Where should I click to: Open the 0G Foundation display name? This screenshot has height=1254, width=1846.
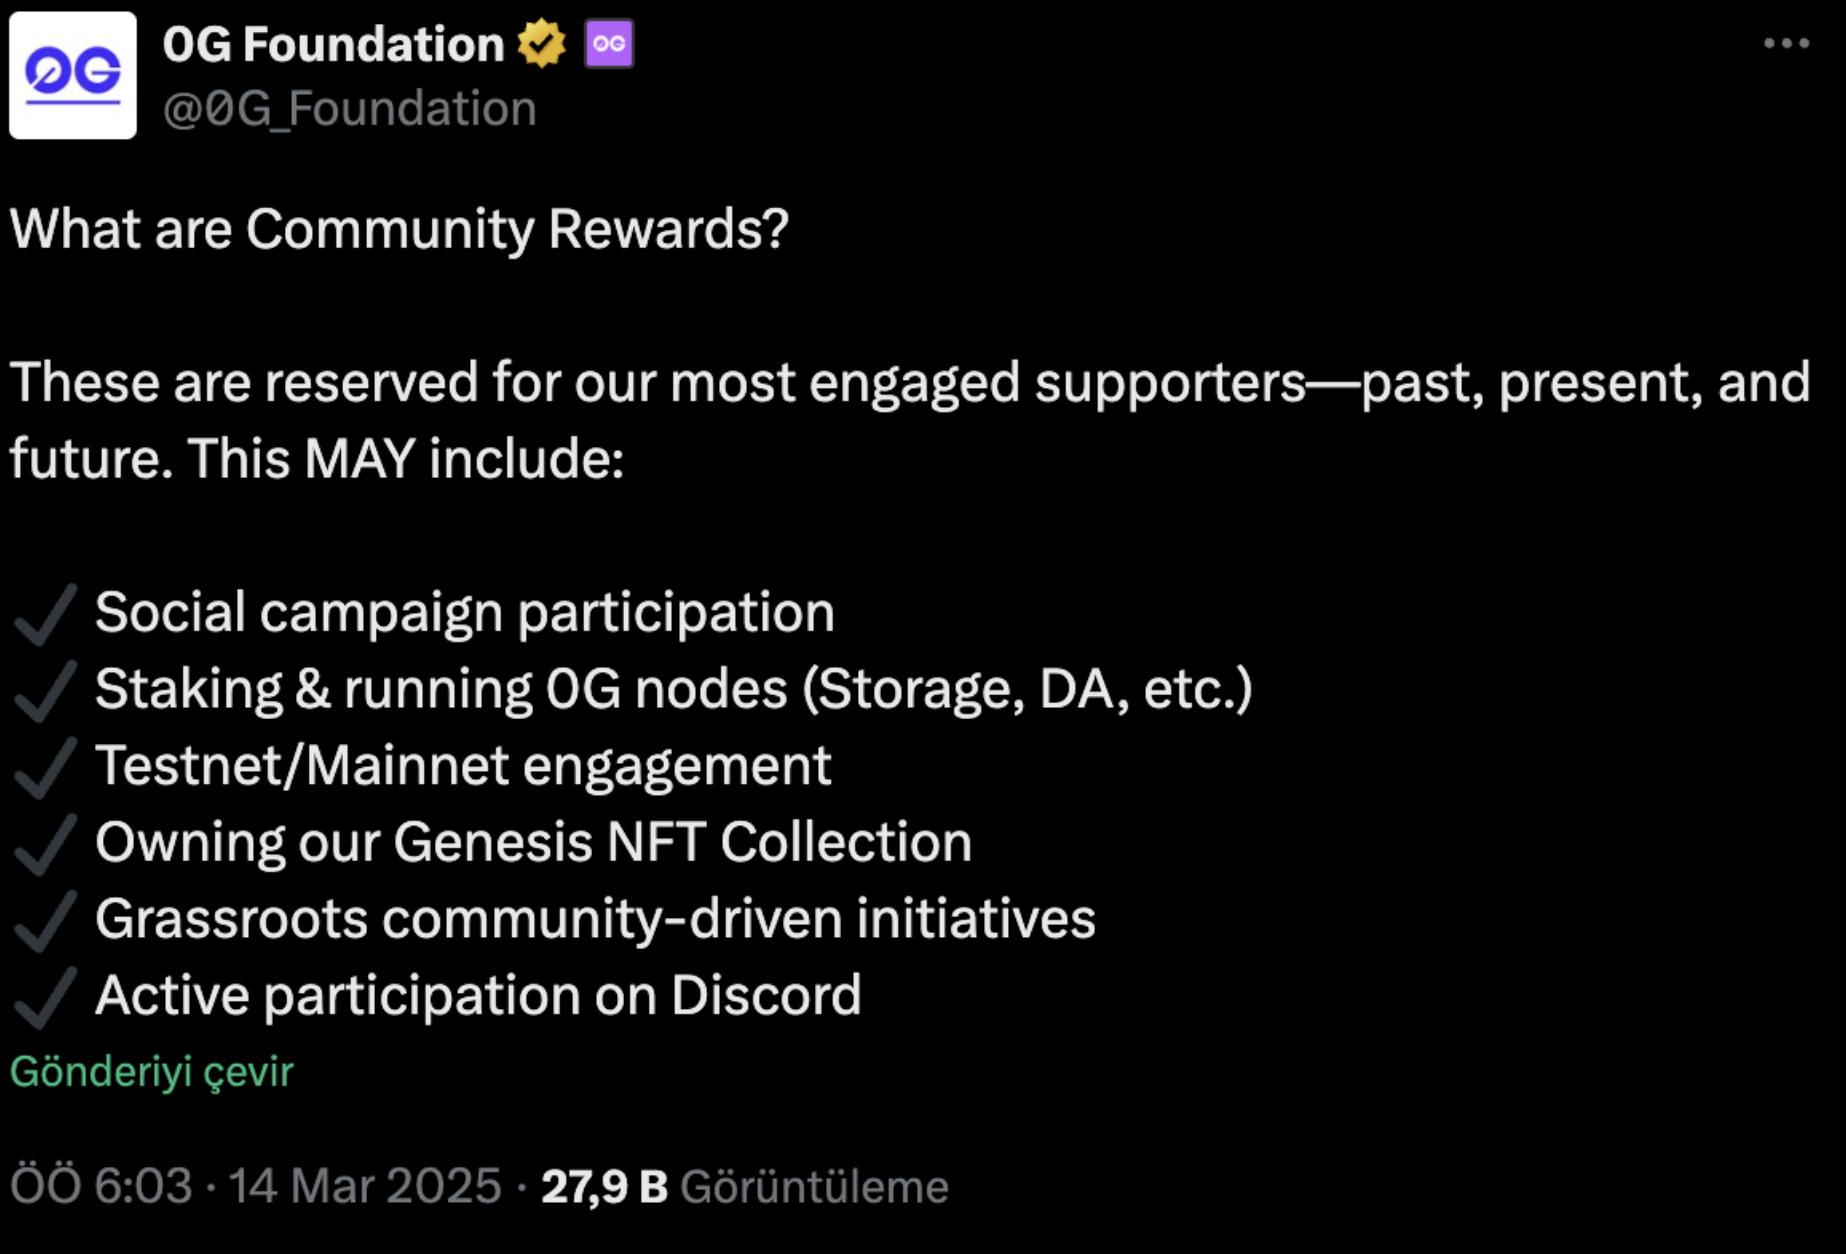333,45
